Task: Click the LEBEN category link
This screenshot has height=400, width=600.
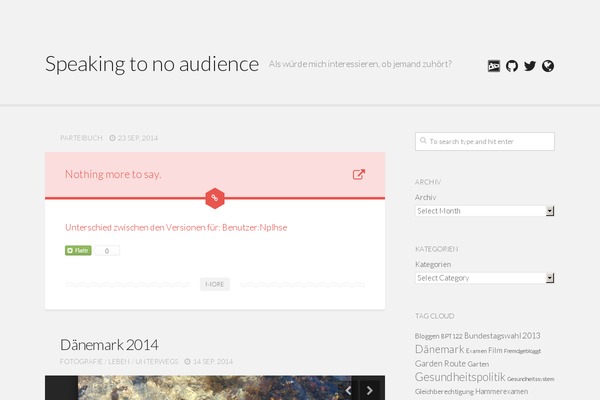Action: click(119, 361)
